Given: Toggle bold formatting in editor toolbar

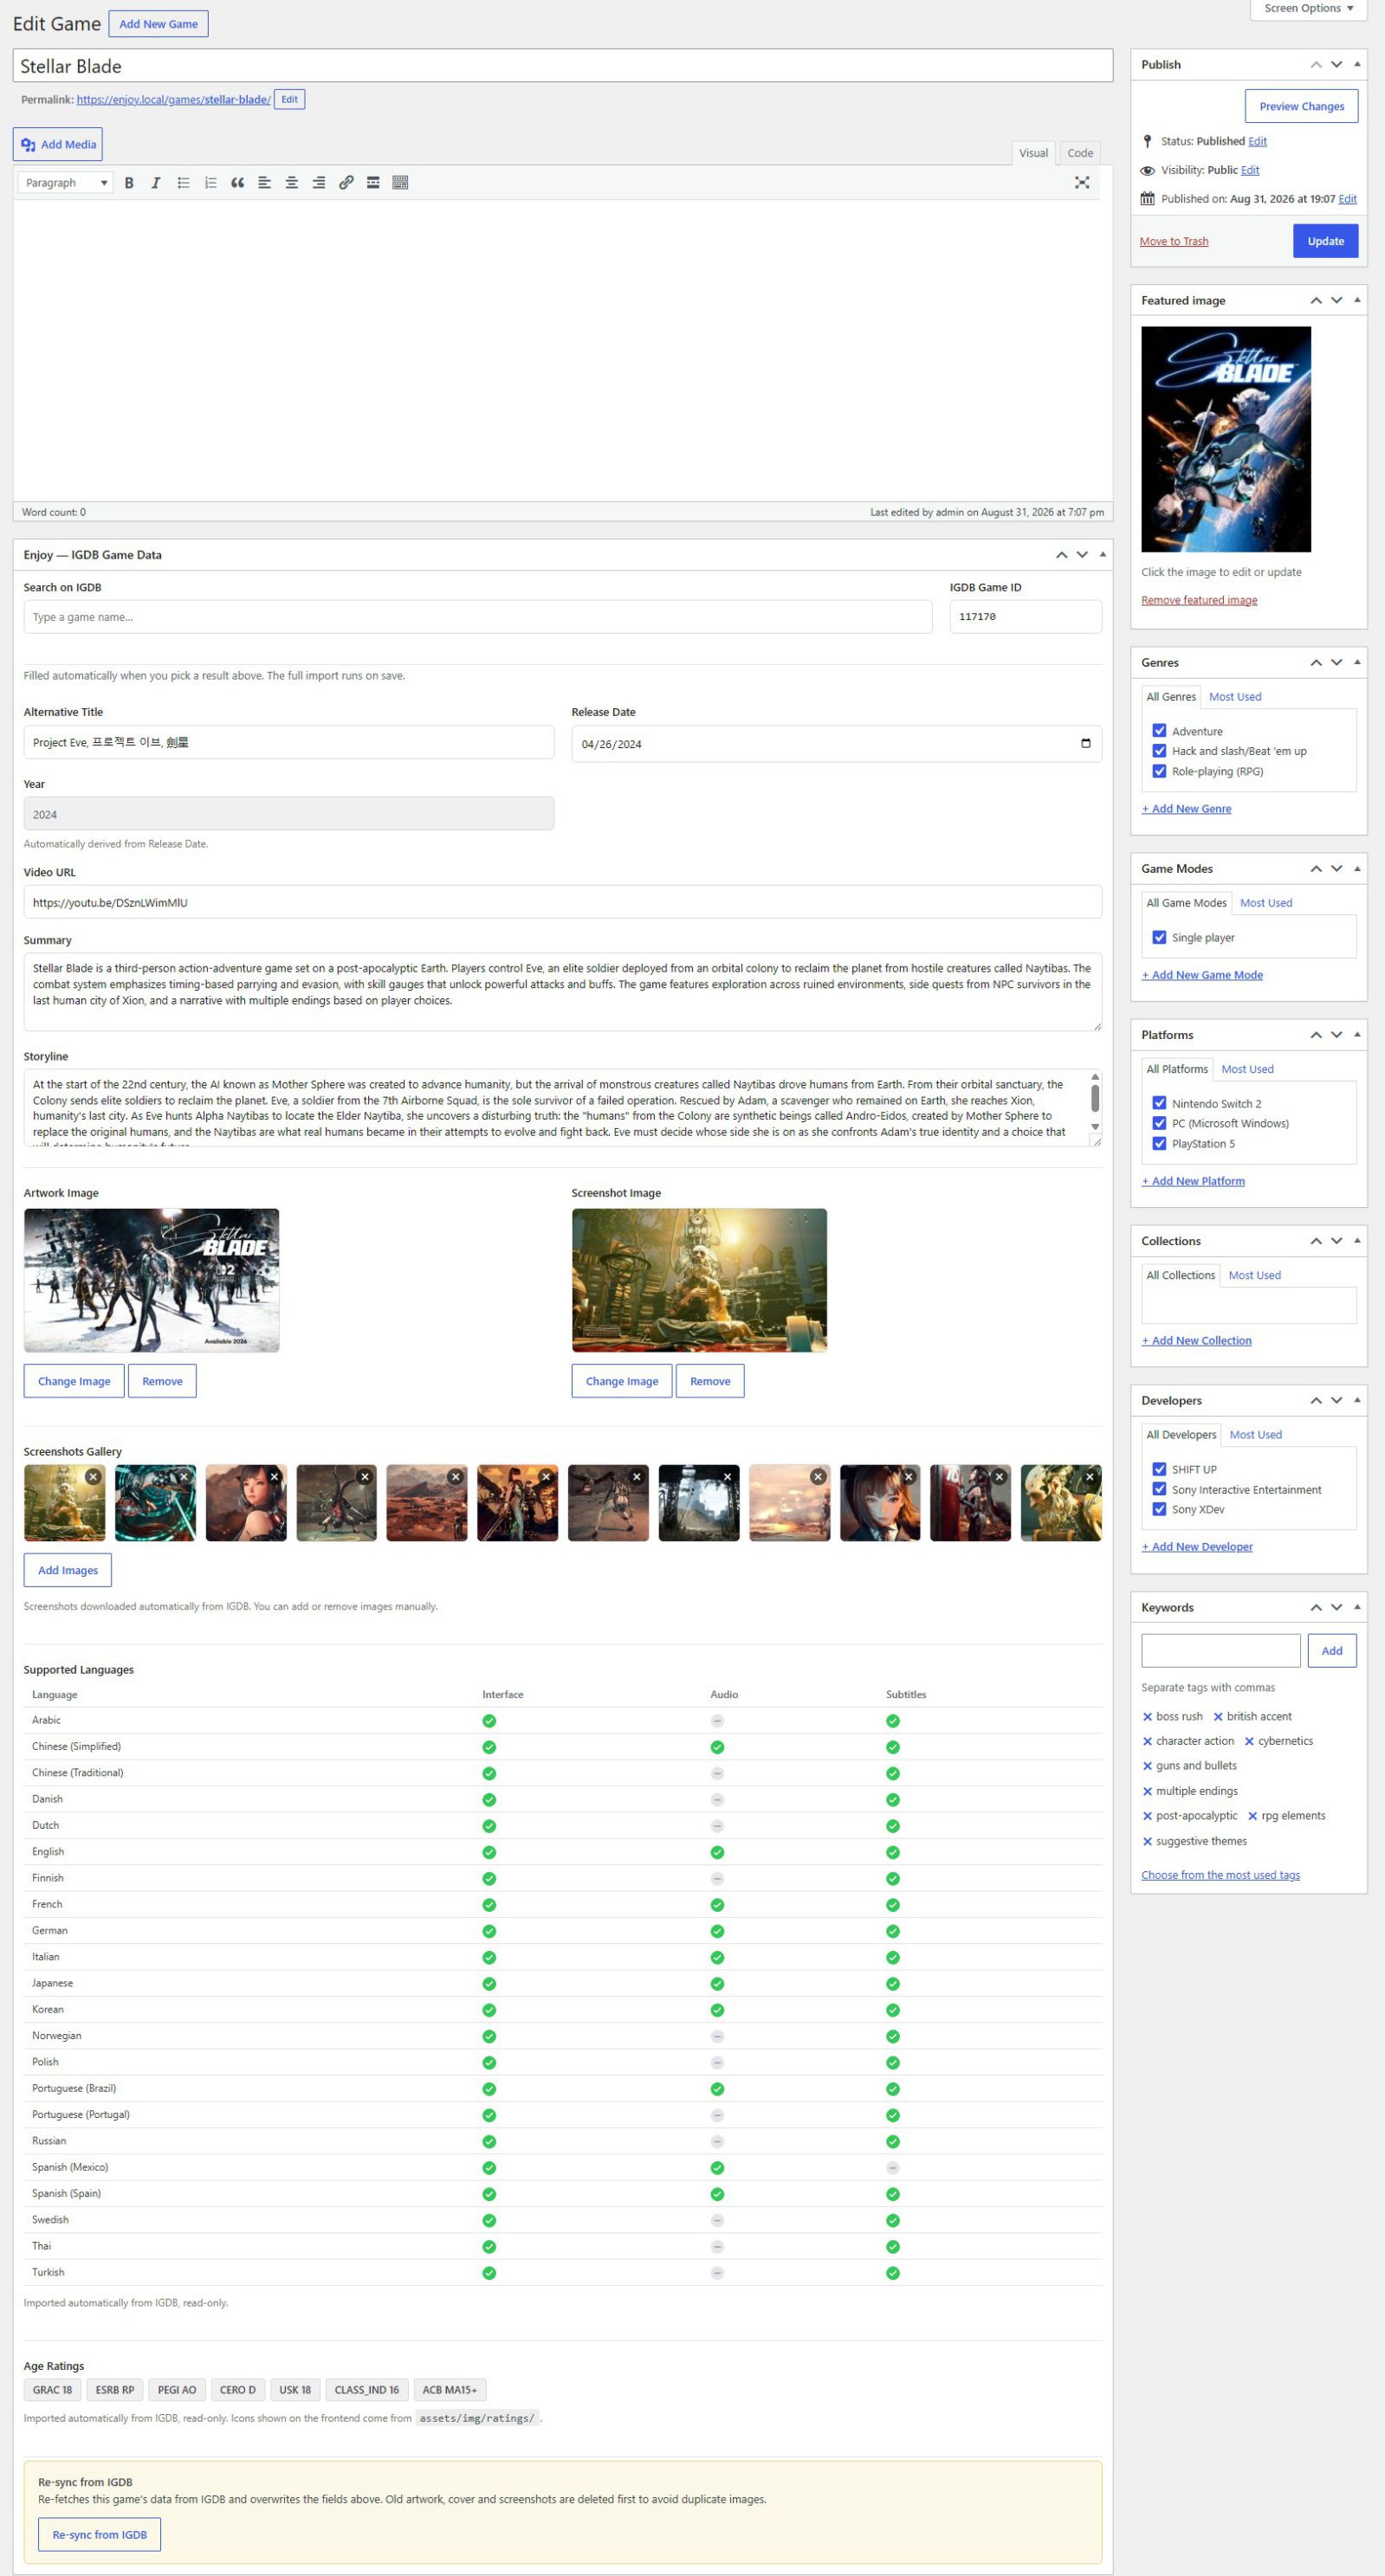Looking at the screenshot, I should [129, 183].
